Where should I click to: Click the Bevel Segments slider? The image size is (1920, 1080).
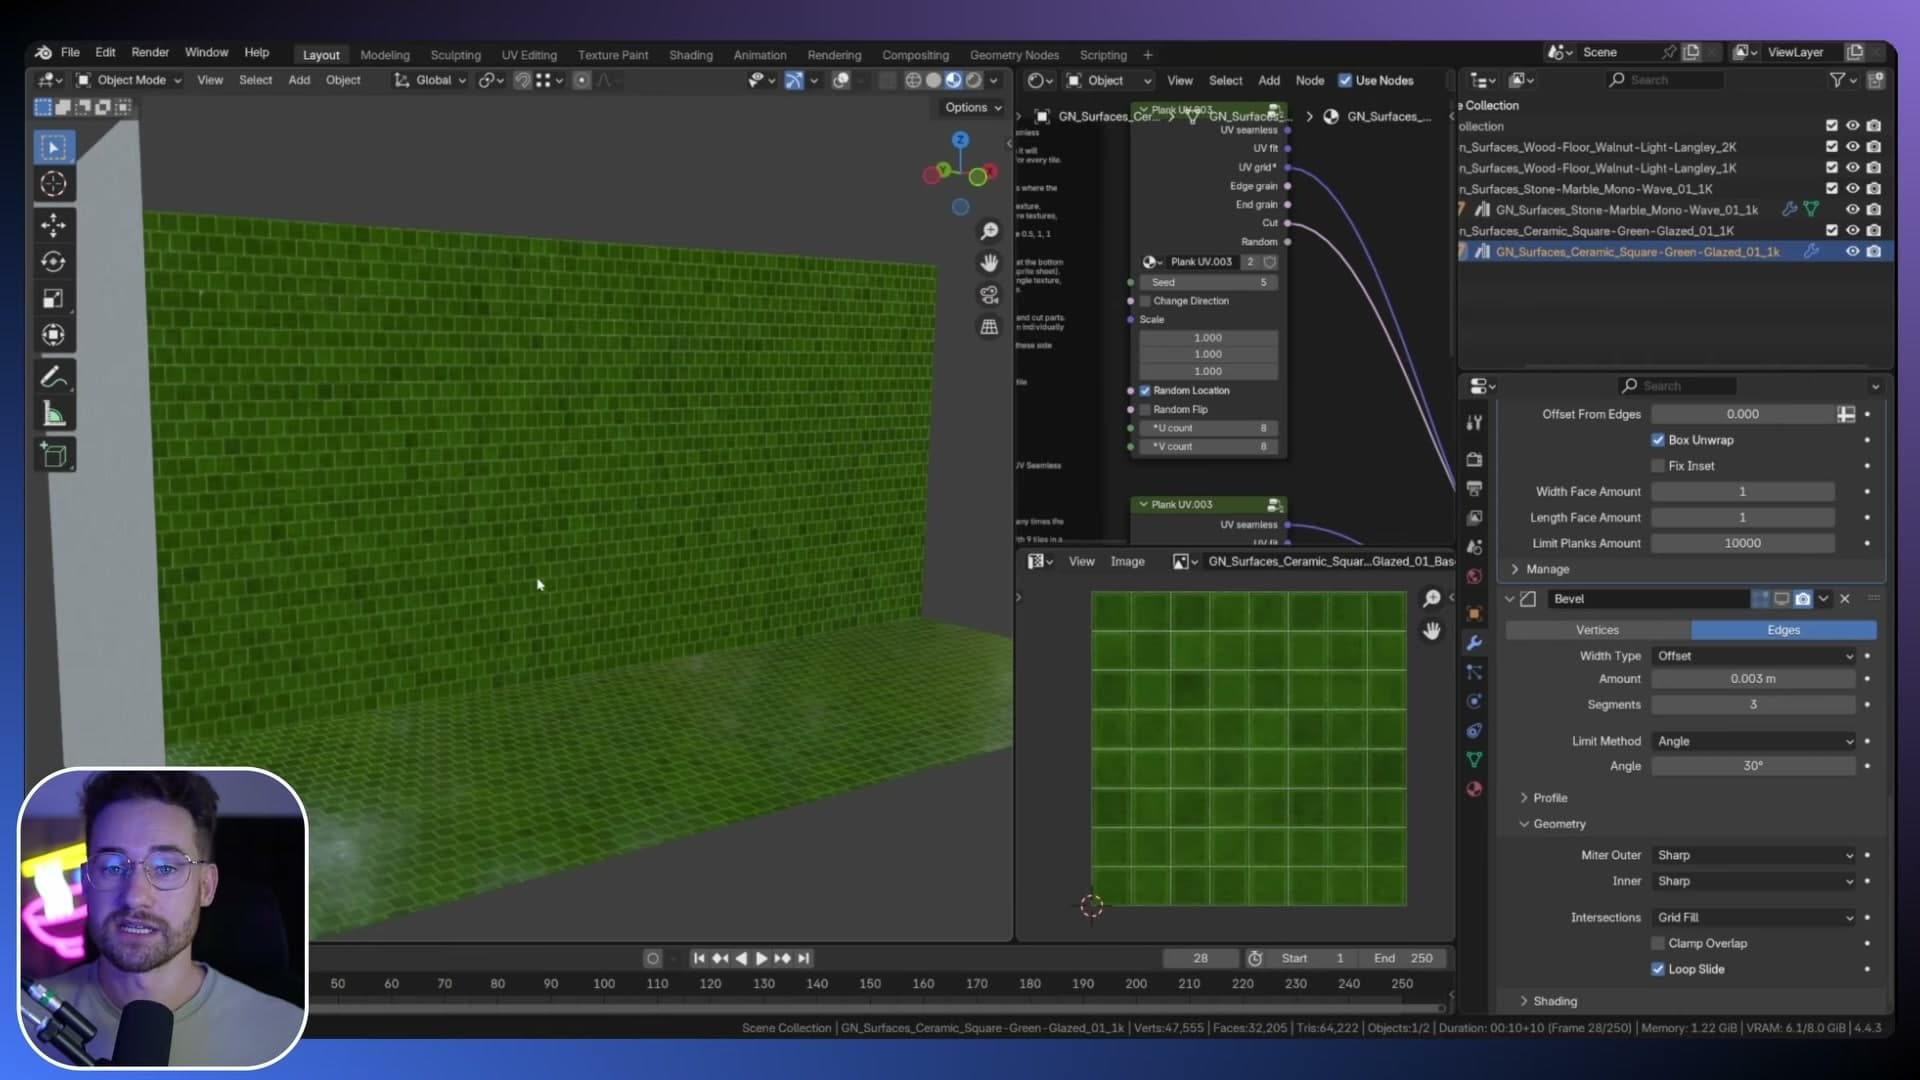click(x=1754, y=705)
